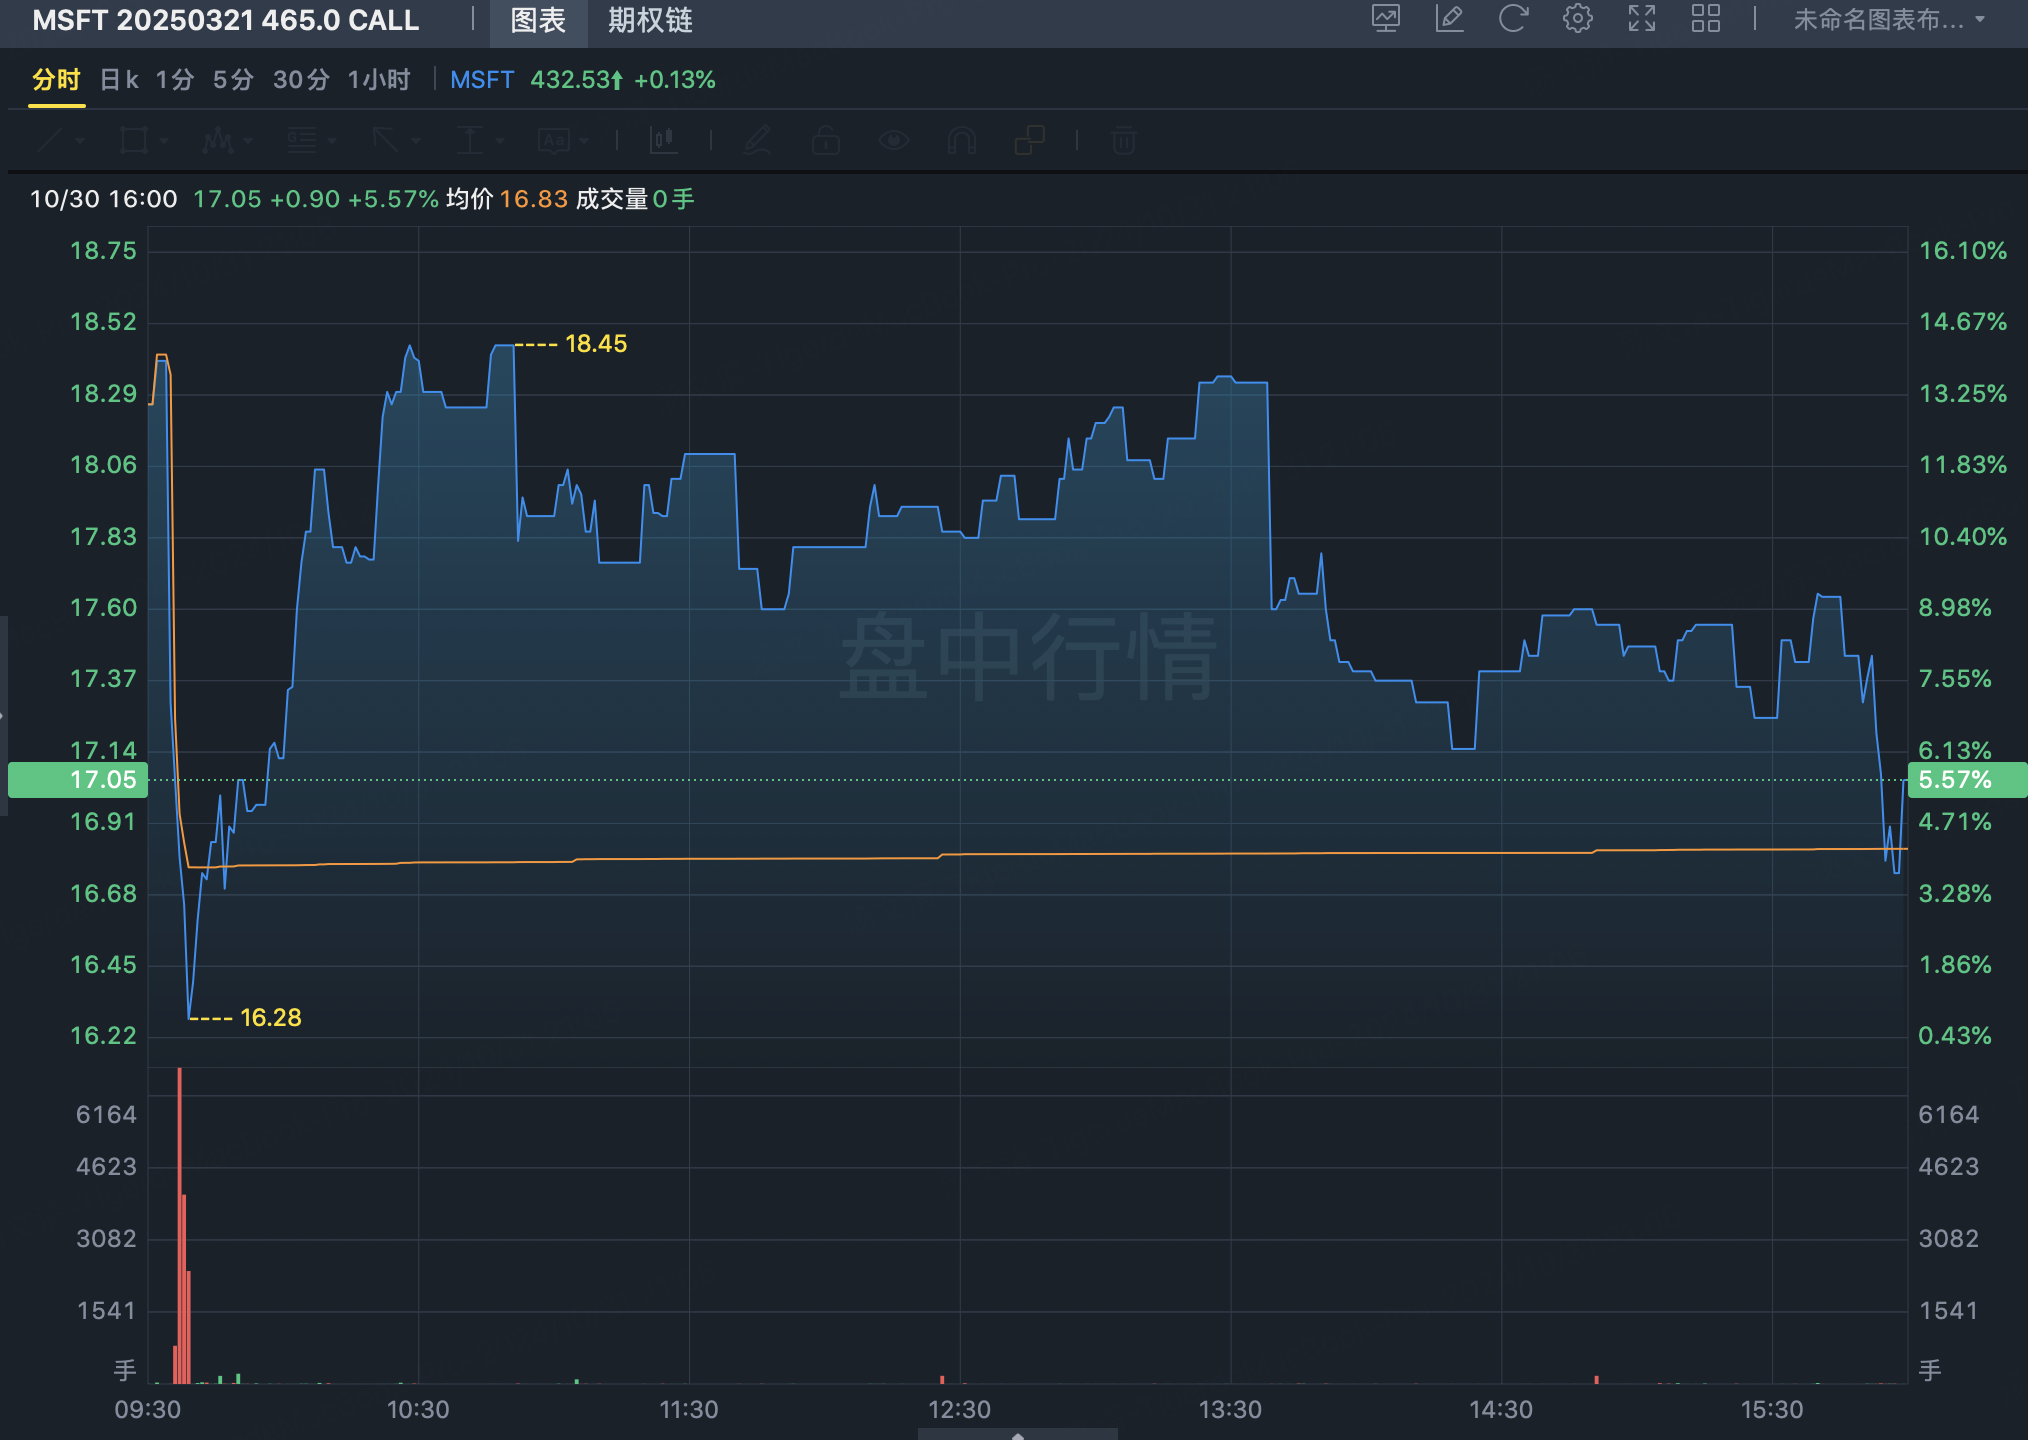Select the brush pencil drawing tool
Image resolution: width=2028 pixels, height=1440 pixels.
pyautogui.click(x=757, y=141)
